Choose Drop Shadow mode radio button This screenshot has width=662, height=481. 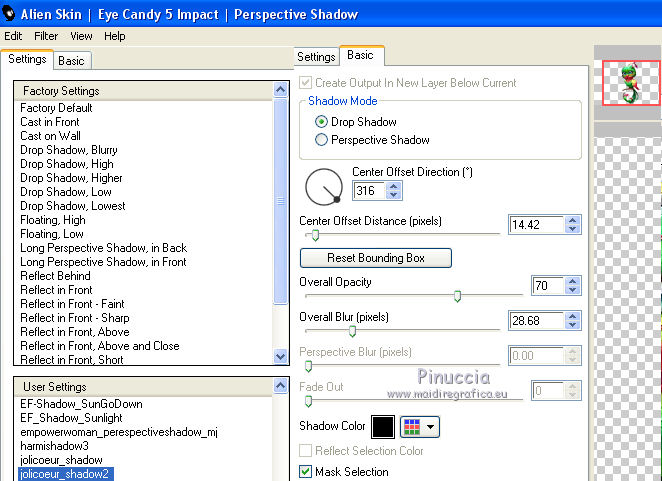tap(321, 122)
